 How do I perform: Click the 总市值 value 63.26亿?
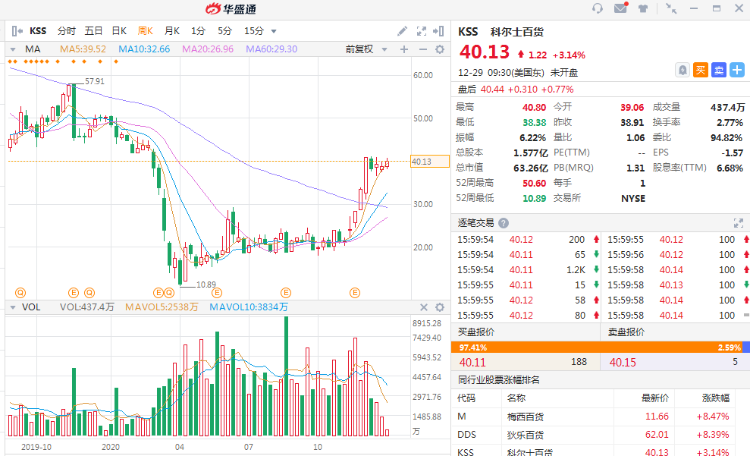point(530,168)
